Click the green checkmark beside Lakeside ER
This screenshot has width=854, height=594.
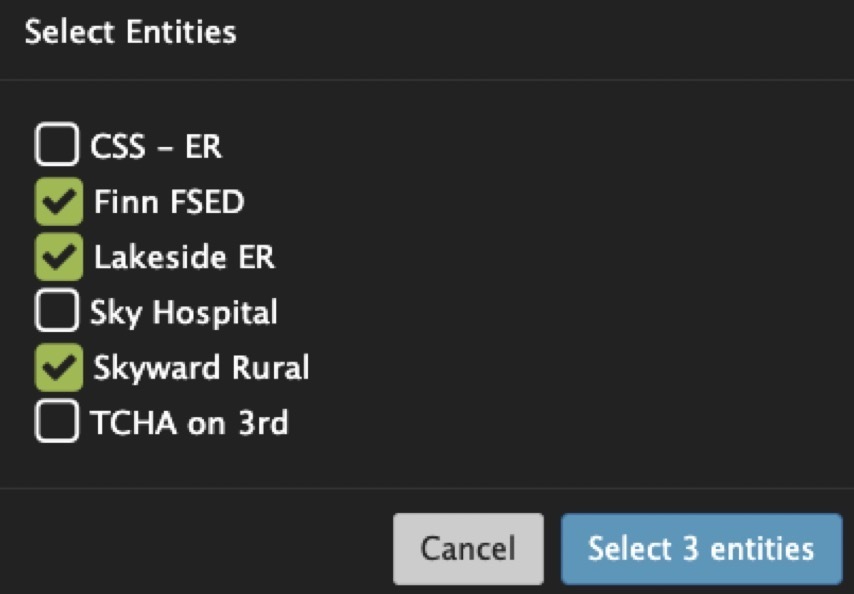point(58,257)
